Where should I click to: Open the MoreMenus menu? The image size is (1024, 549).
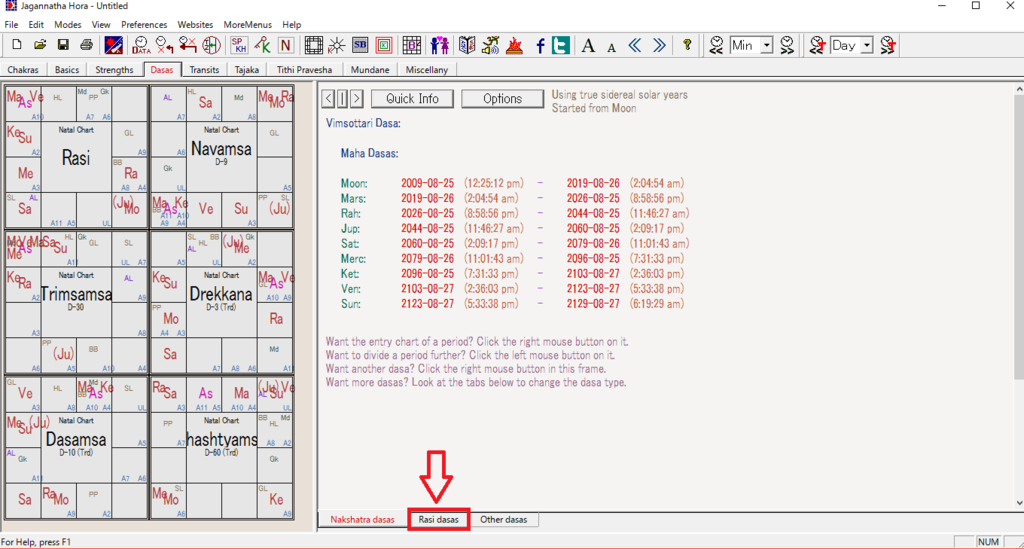[x=248, y=24]
